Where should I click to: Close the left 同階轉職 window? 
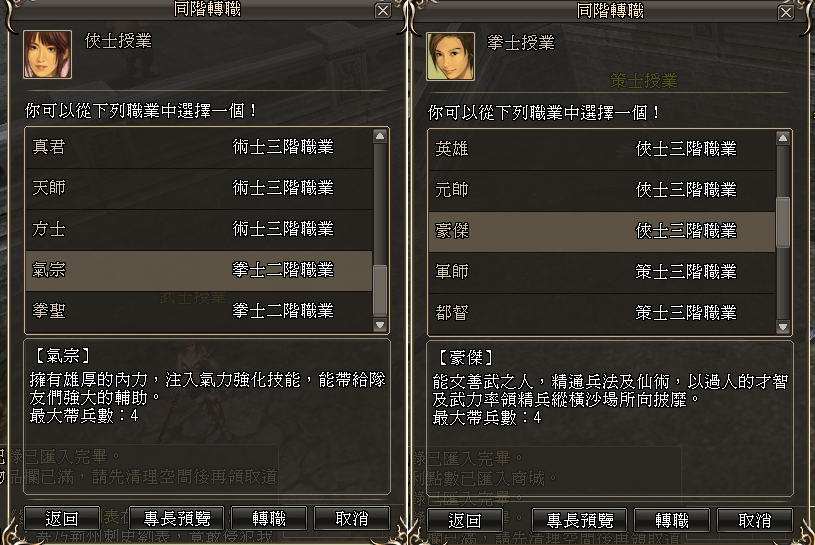coord(382,10)
